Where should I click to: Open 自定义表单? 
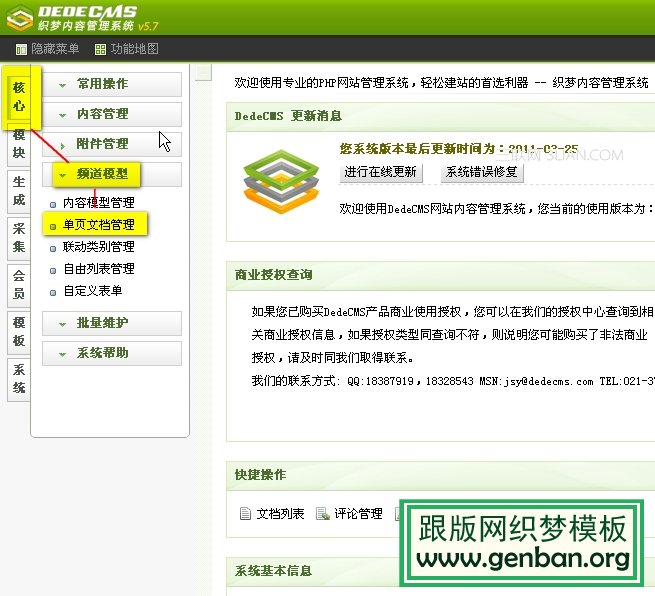93,291
